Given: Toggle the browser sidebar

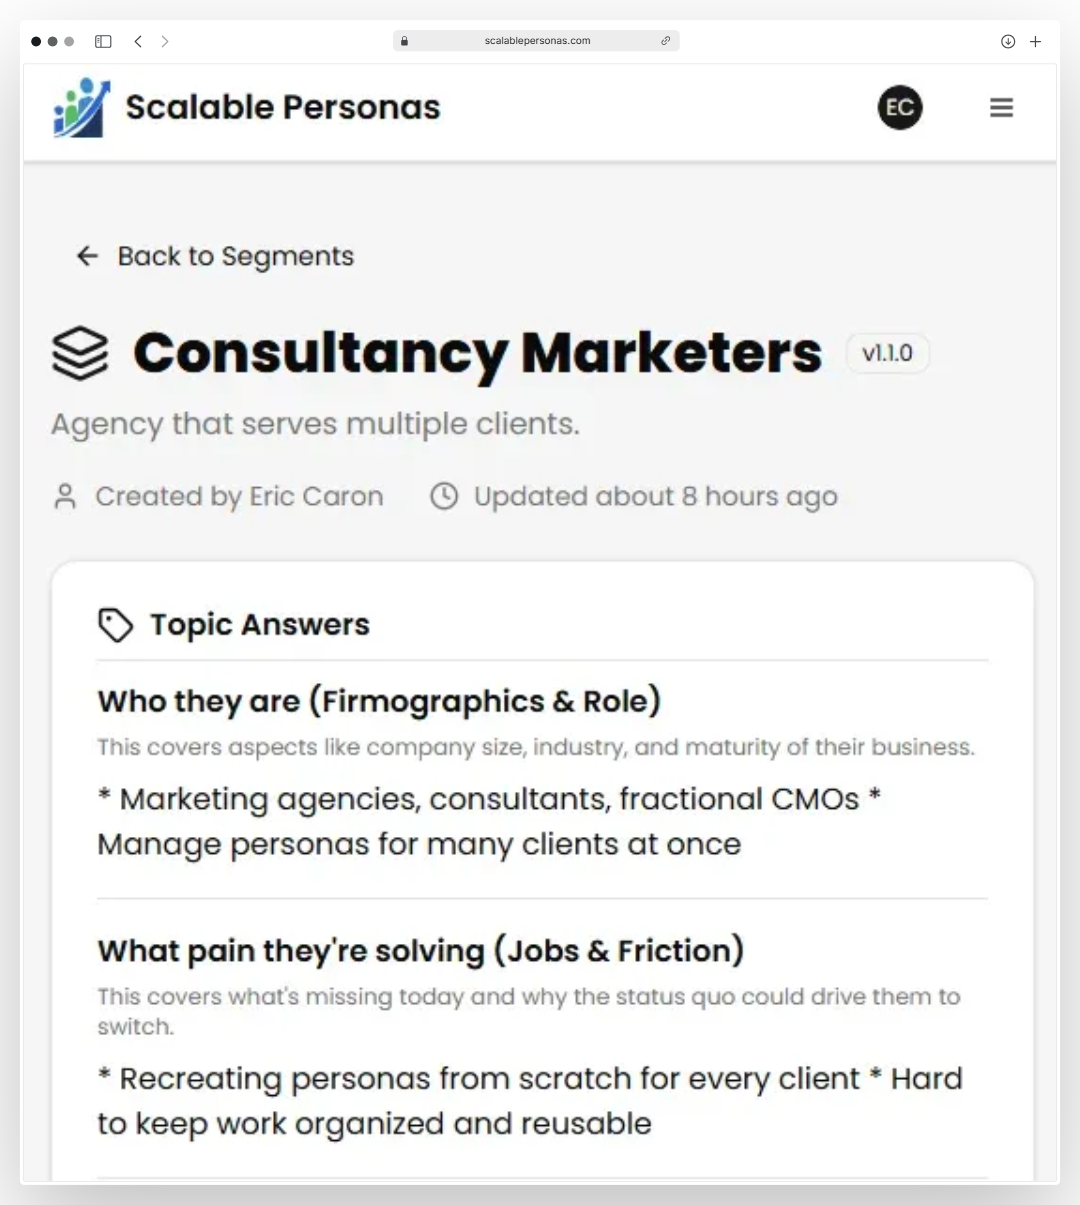Looking at the screenshot, I should pyautogui.click(x=103, y=41).
